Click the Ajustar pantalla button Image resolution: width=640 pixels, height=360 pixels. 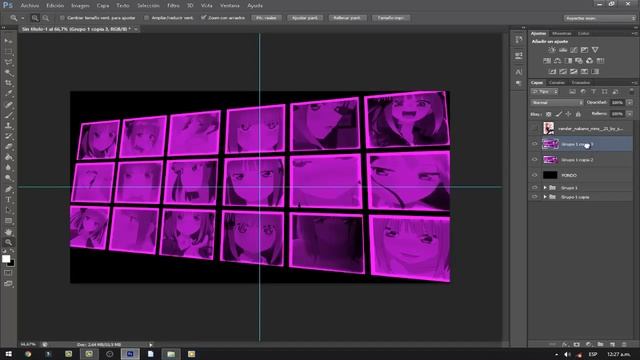(x=305, y=18)
